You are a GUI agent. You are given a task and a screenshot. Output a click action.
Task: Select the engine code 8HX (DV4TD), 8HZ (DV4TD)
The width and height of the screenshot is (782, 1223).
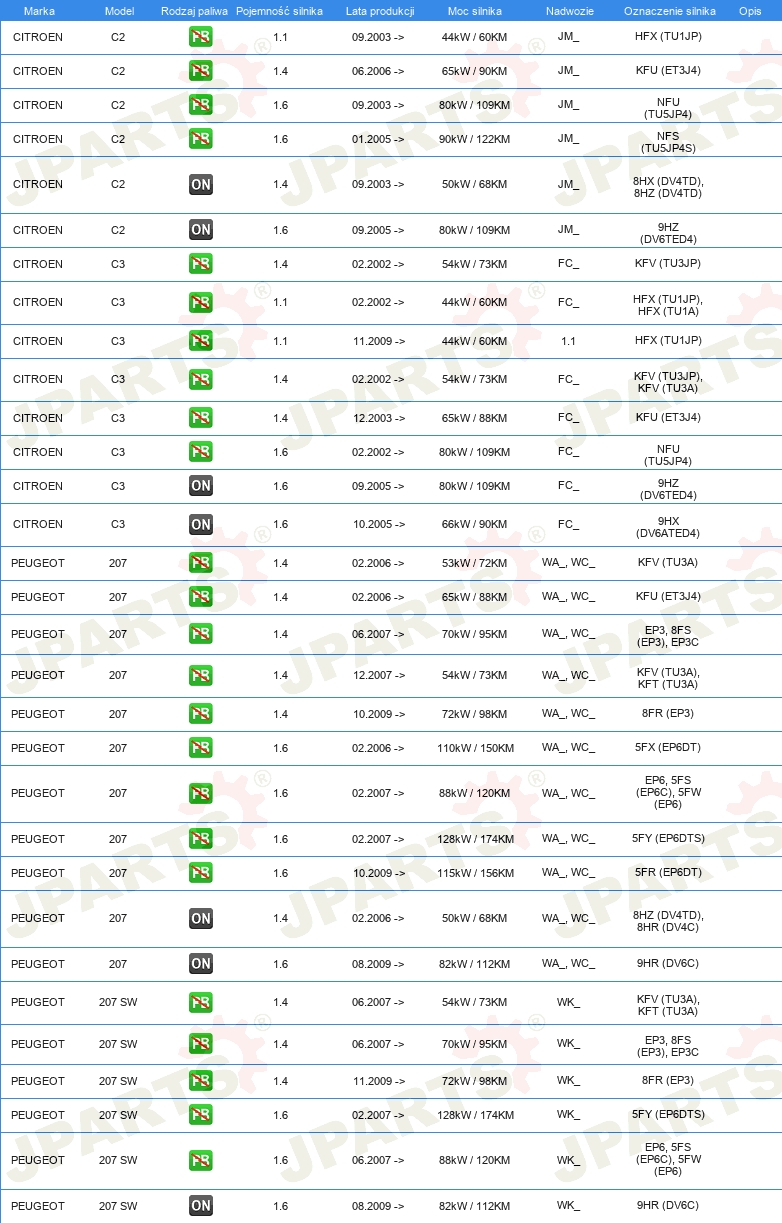(668, 187)
